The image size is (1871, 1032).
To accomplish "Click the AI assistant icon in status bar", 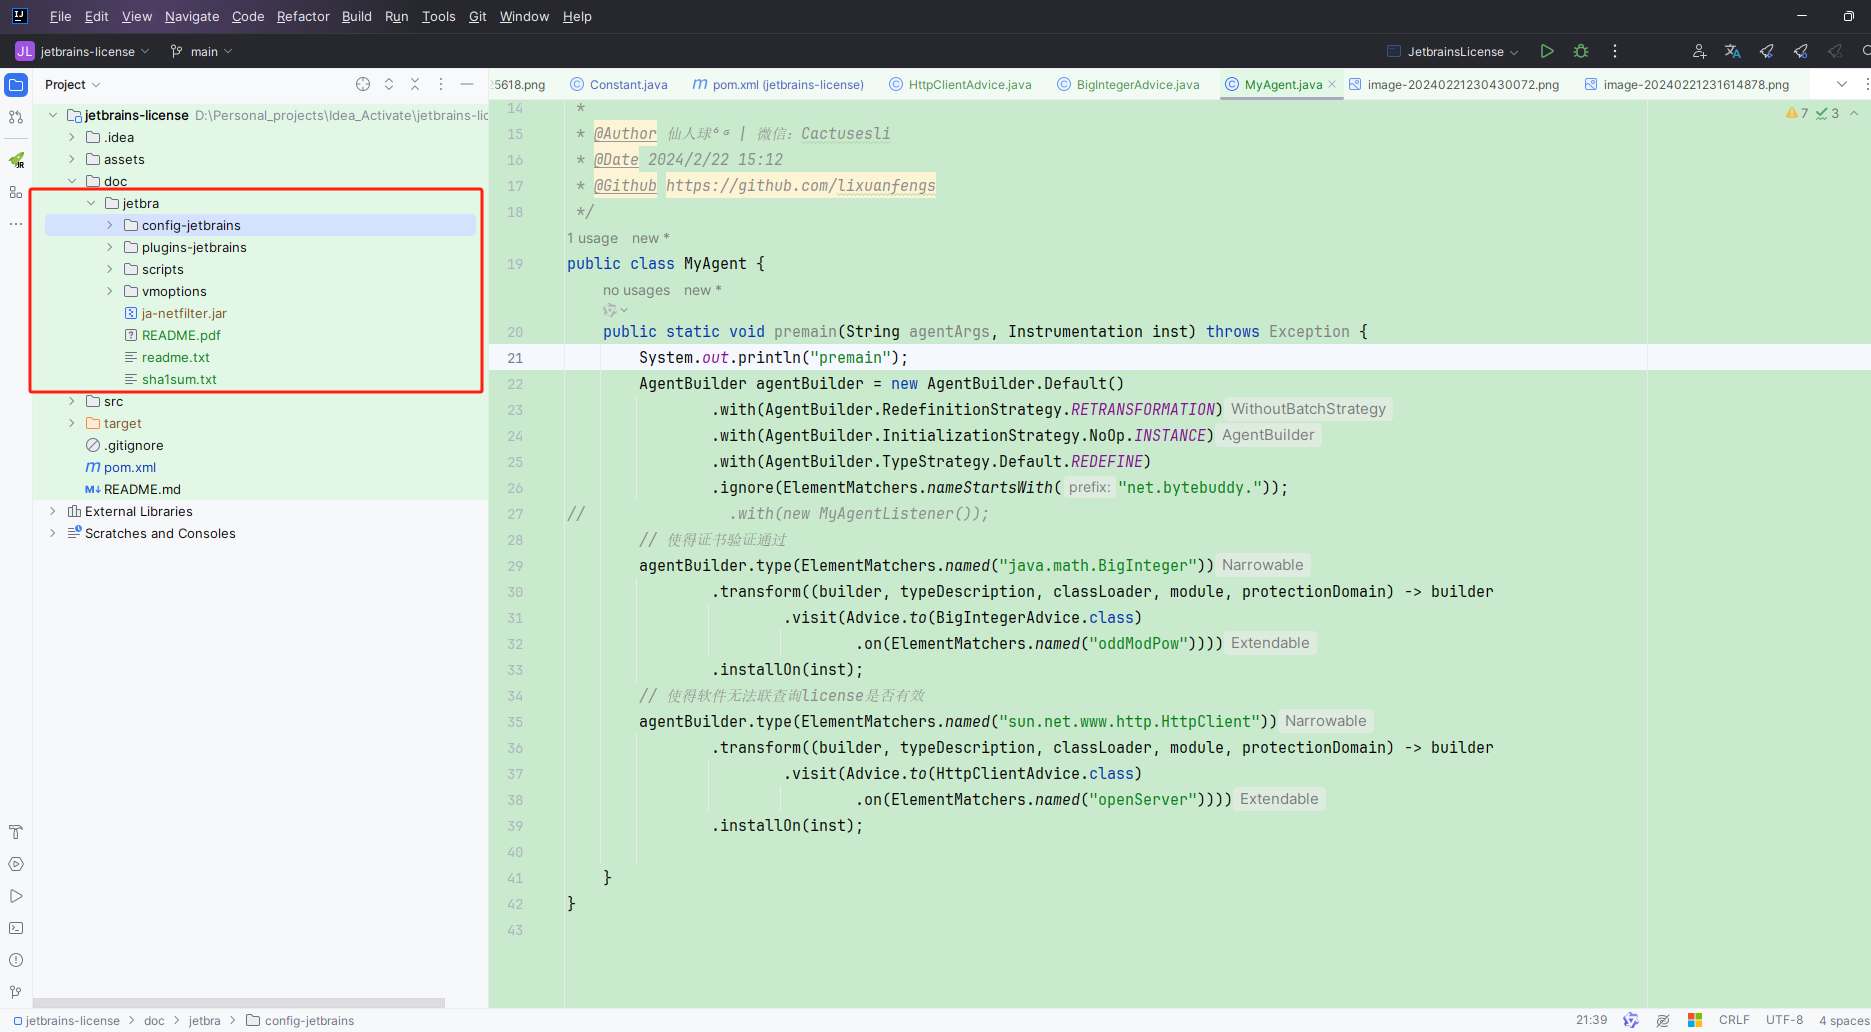I will click(x=1631, y=1020).
